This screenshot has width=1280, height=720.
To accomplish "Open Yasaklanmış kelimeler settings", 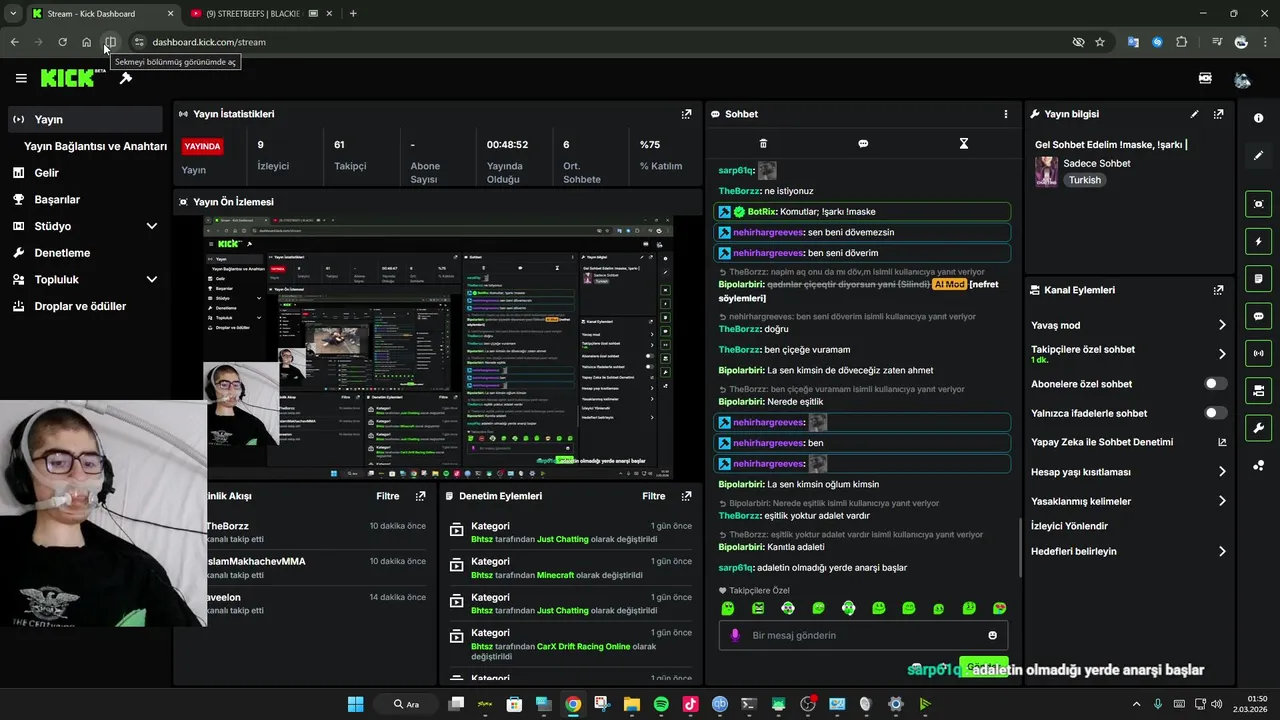I will click(1129, 501).
